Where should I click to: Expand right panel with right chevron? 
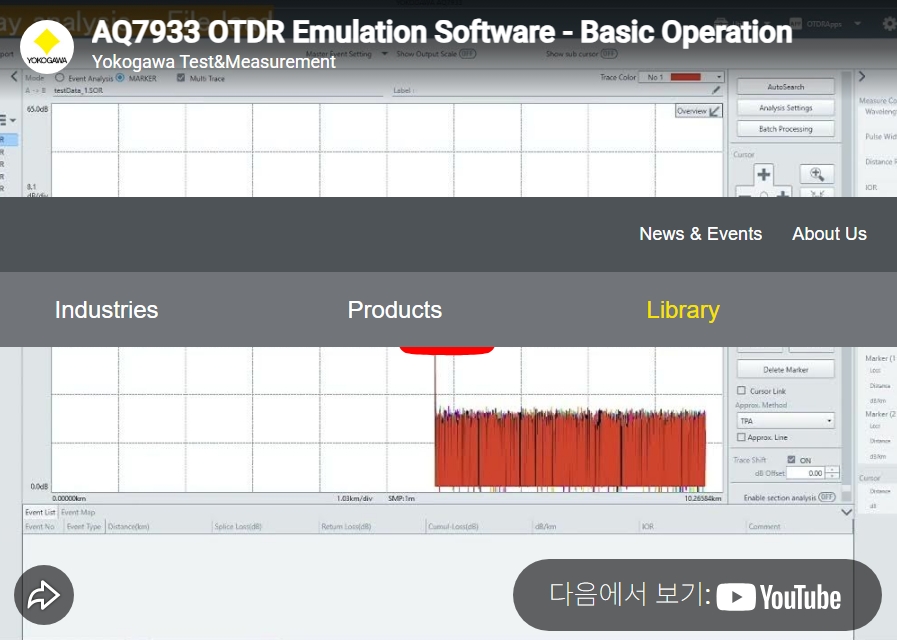(862, 77)
